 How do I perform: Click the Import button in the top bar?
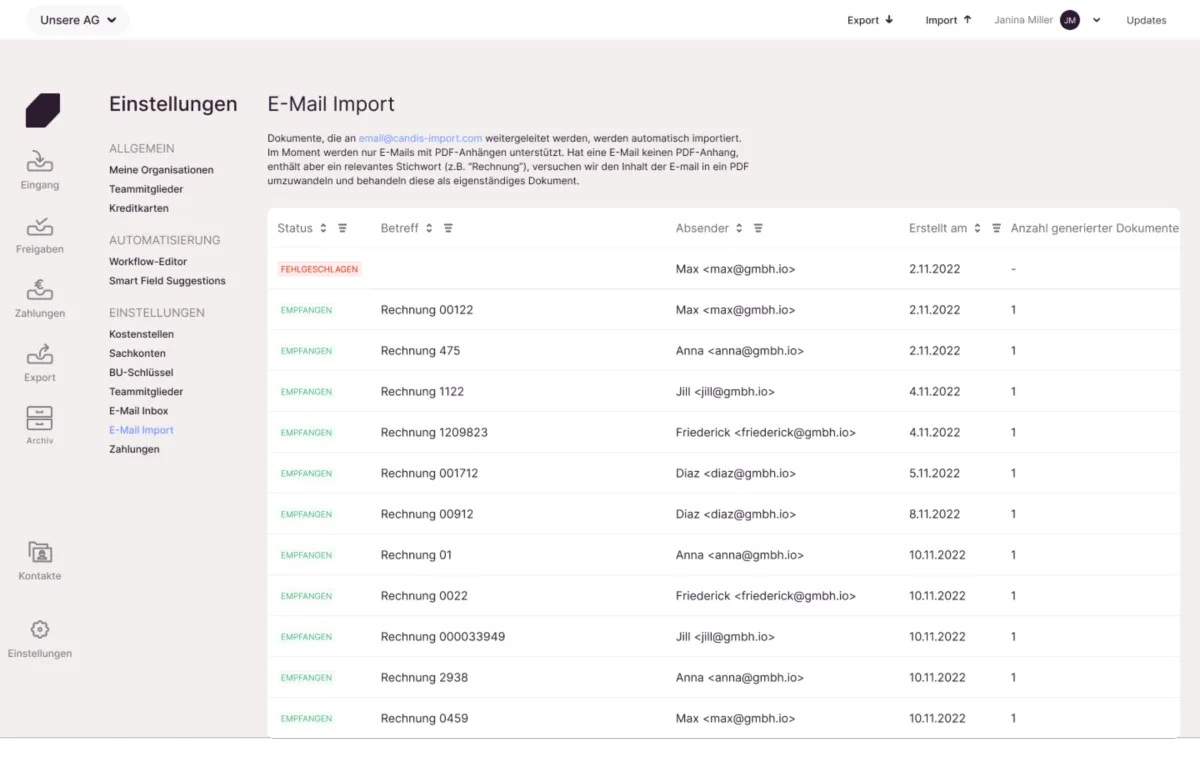coord(948,20)
